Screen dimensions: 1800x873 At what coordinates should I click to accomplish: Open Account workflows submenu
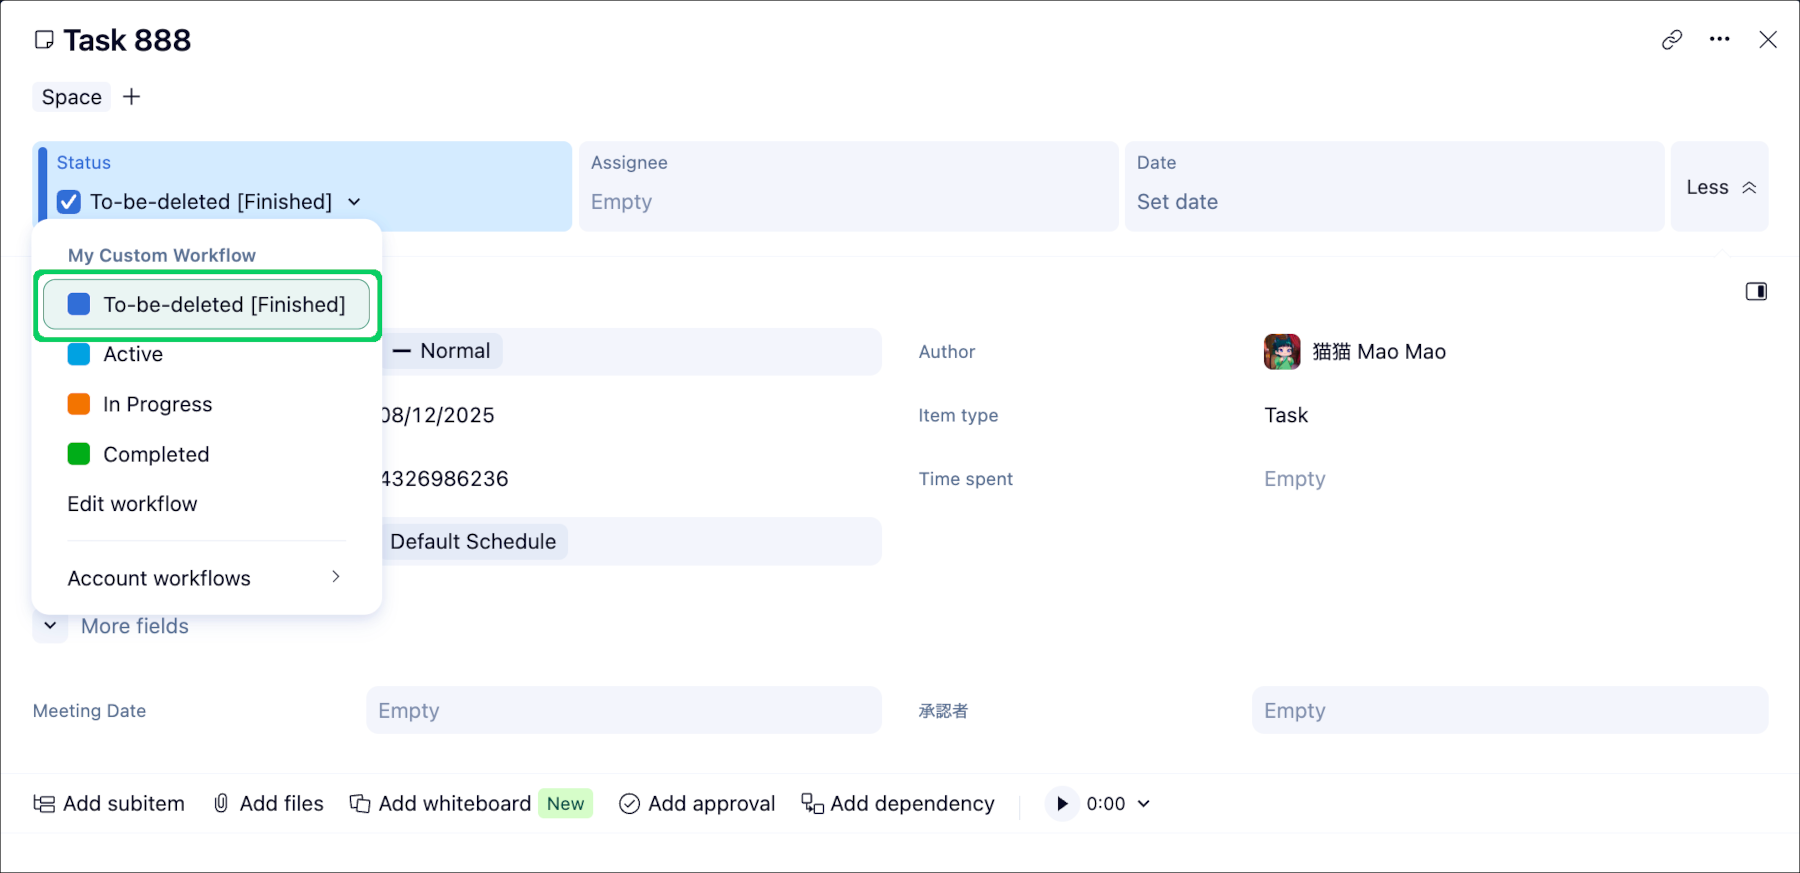pyautogui.click(x=207, y=578)
